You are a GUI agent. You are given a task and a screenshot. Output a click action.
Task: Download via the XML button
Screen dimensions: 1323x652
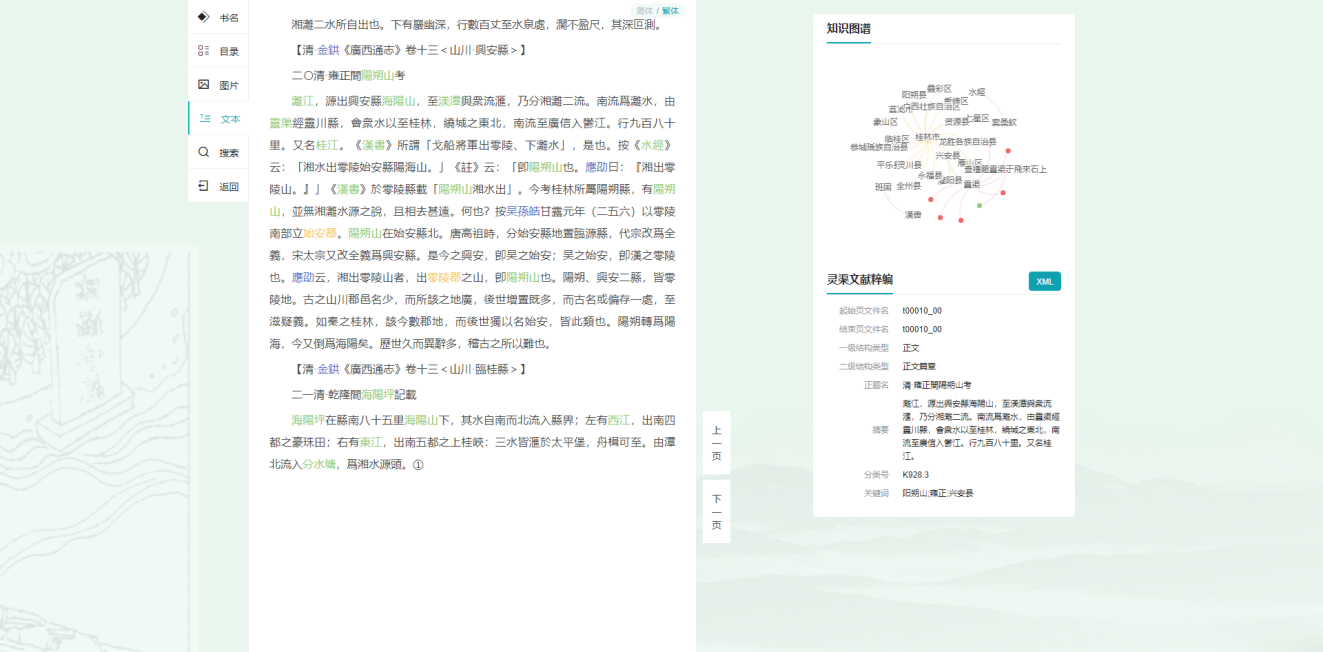[1045, 281]
